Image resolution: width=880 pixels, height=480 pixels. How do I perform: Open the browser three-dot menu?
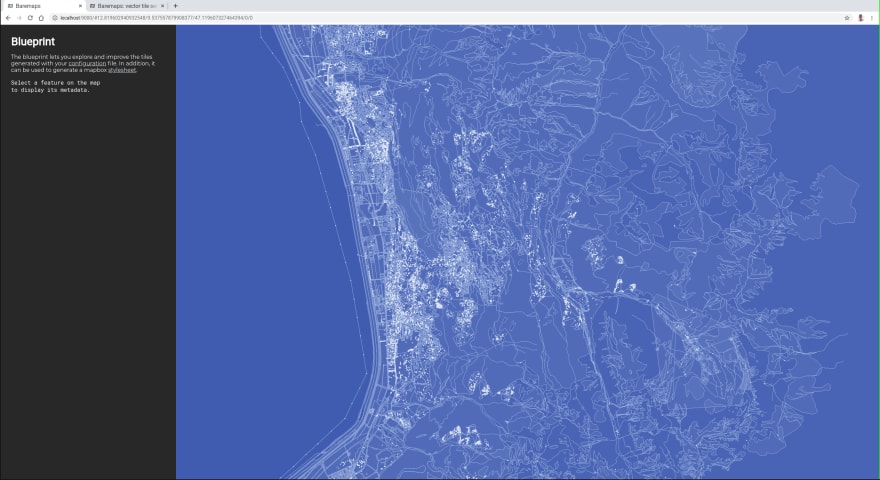coord(872,18)
